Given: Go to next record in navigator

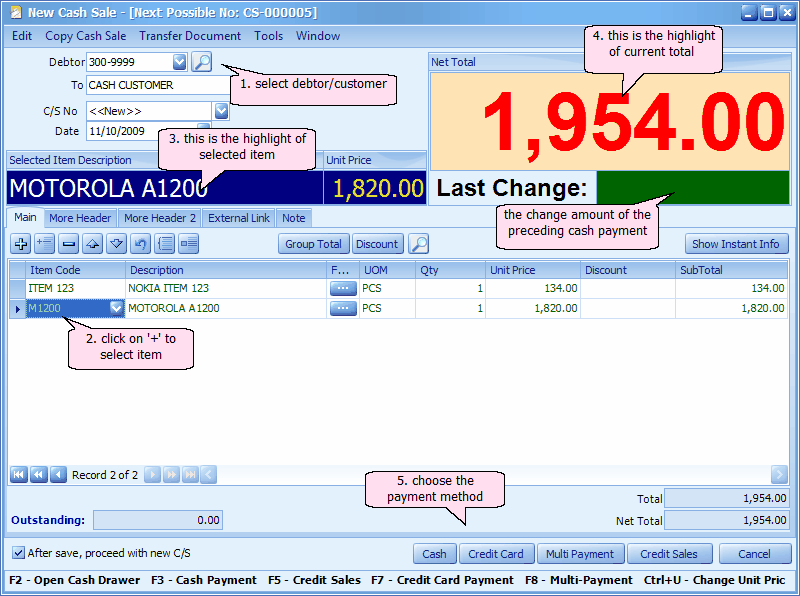Looking at the screenshot, I should (x=153, y=475).
